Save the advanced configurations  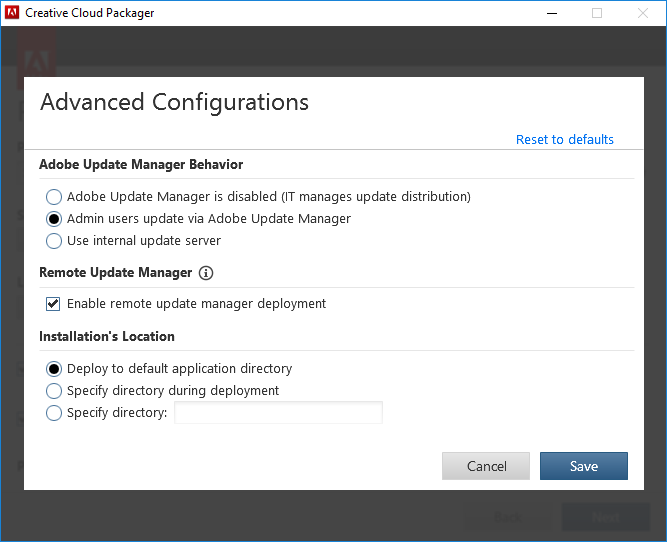(584, 466)
